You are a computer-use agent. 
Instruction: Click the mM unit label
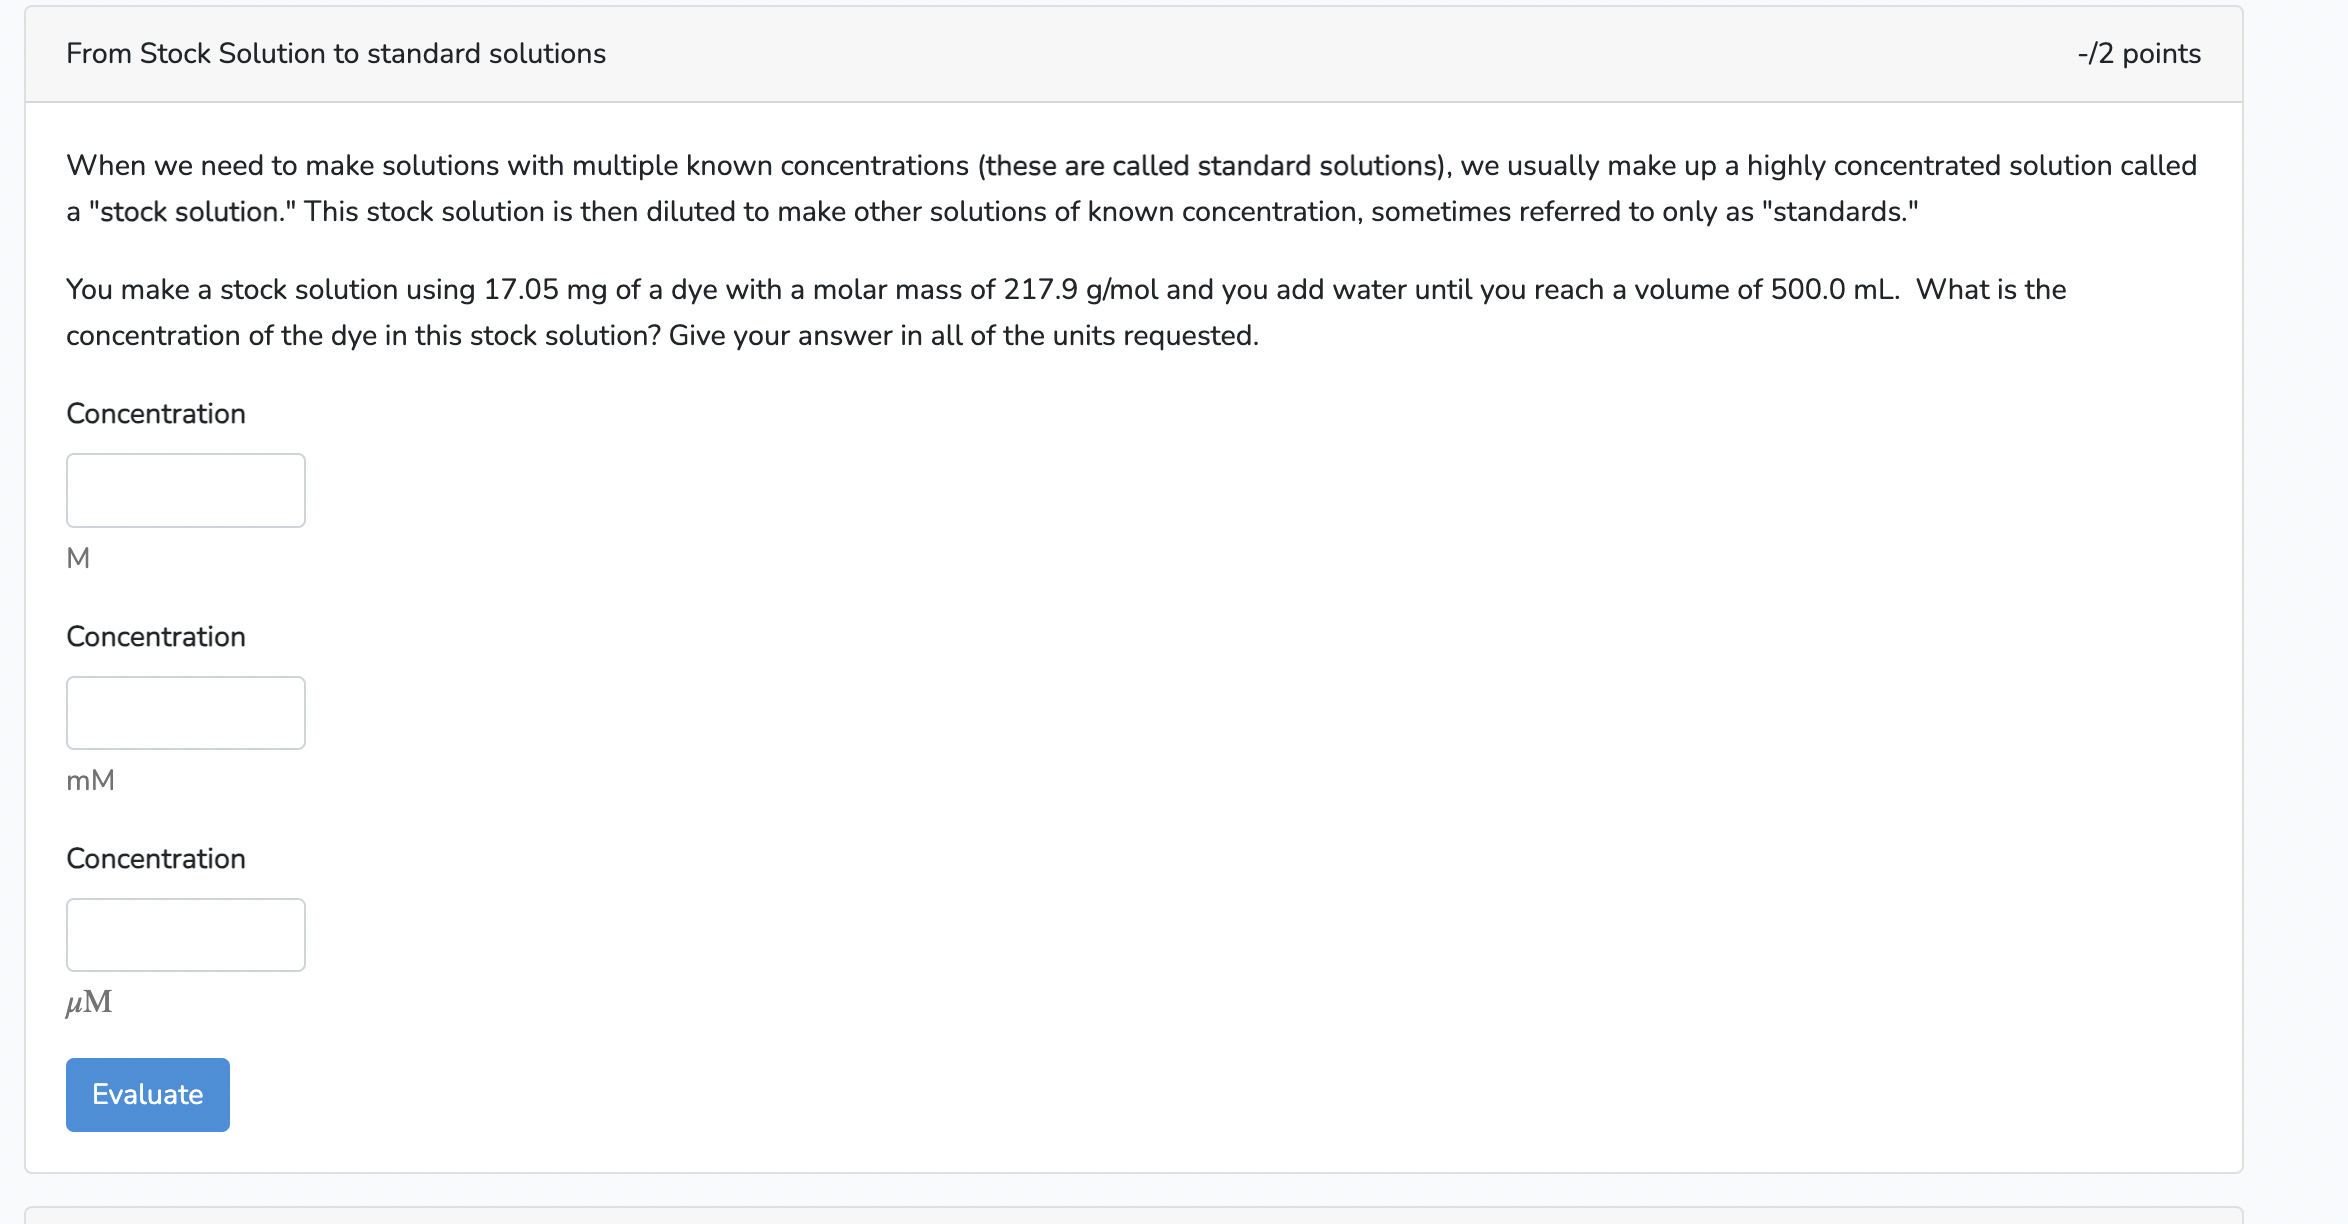click(91, 780)
